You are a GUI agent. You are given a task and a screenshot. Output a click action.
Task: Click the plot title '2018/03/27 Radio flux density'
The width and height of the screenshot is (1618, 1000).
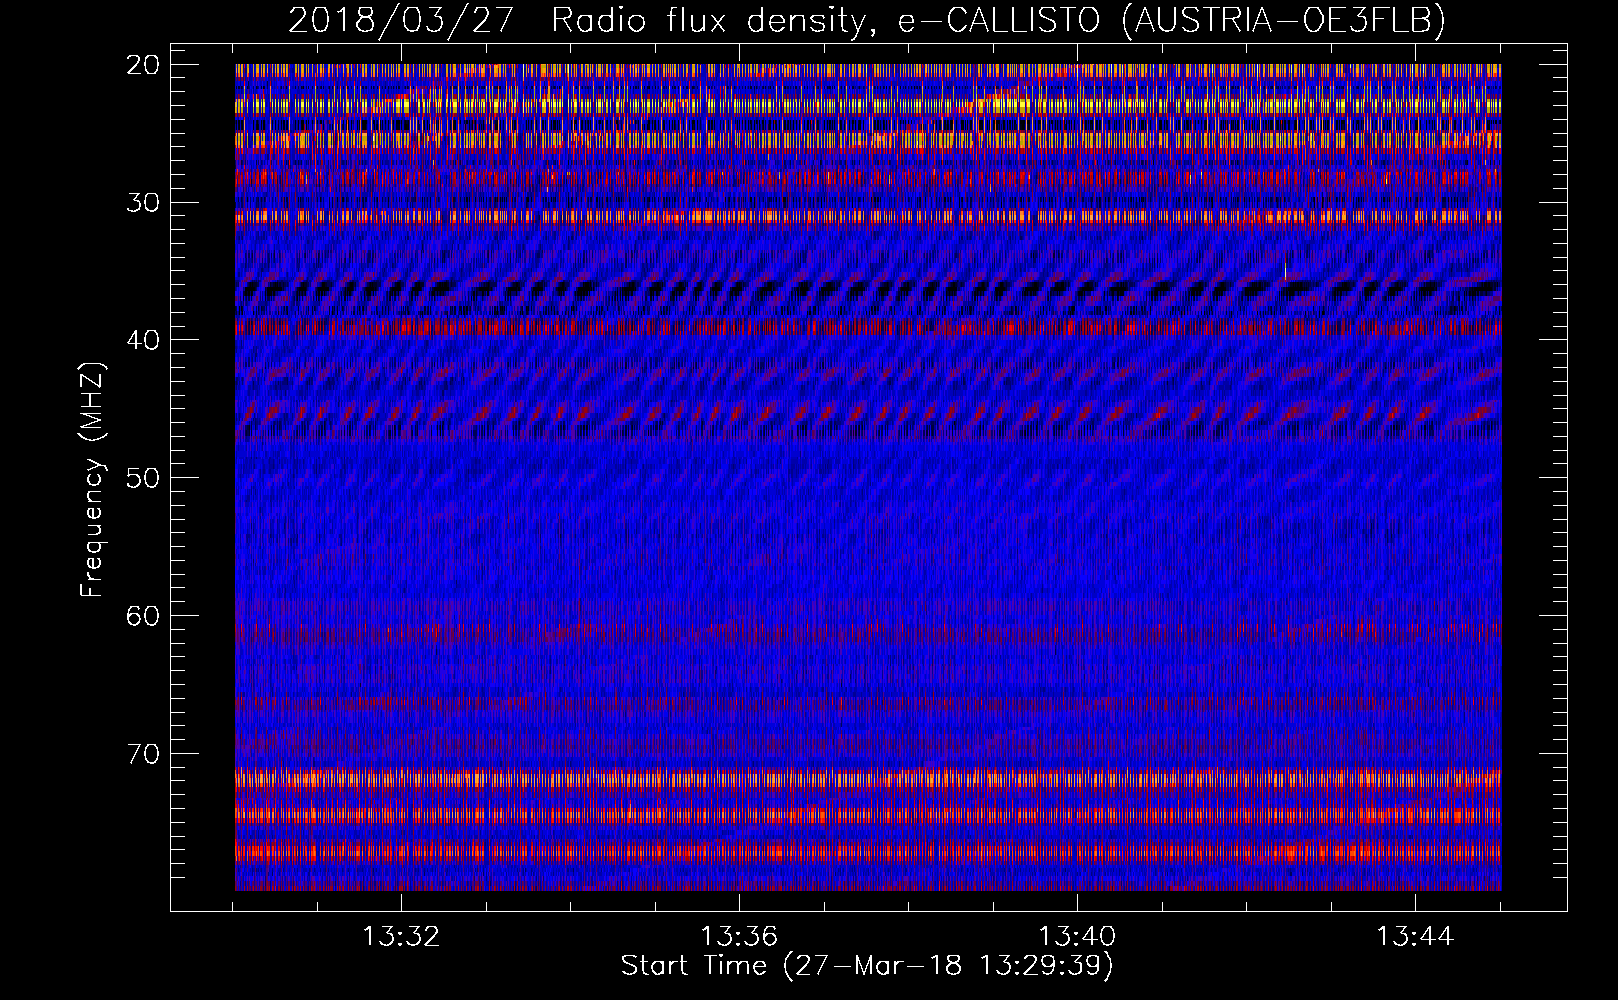[x=867, y=20]
